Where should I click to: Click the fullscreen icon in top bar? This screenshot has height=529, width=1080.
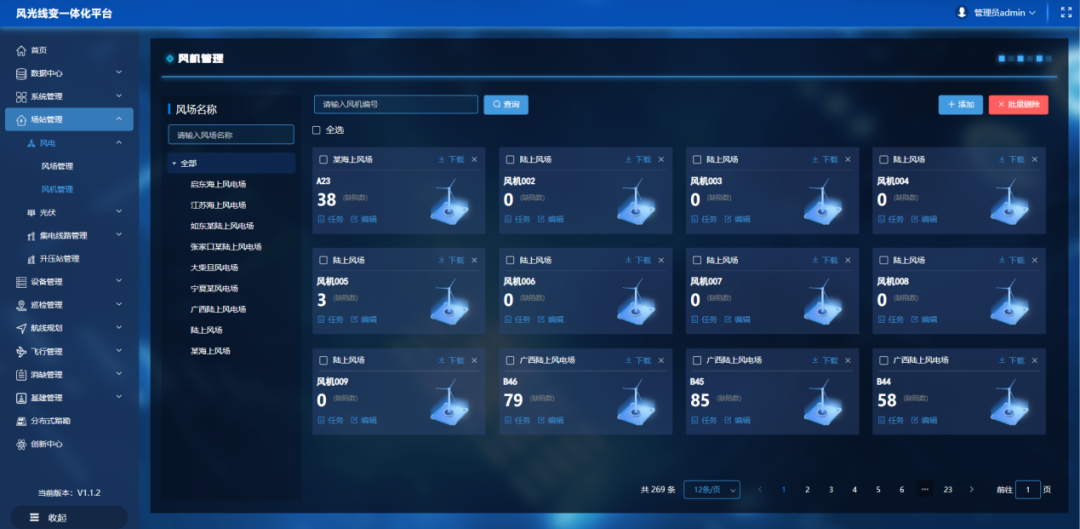point(1065,13)
